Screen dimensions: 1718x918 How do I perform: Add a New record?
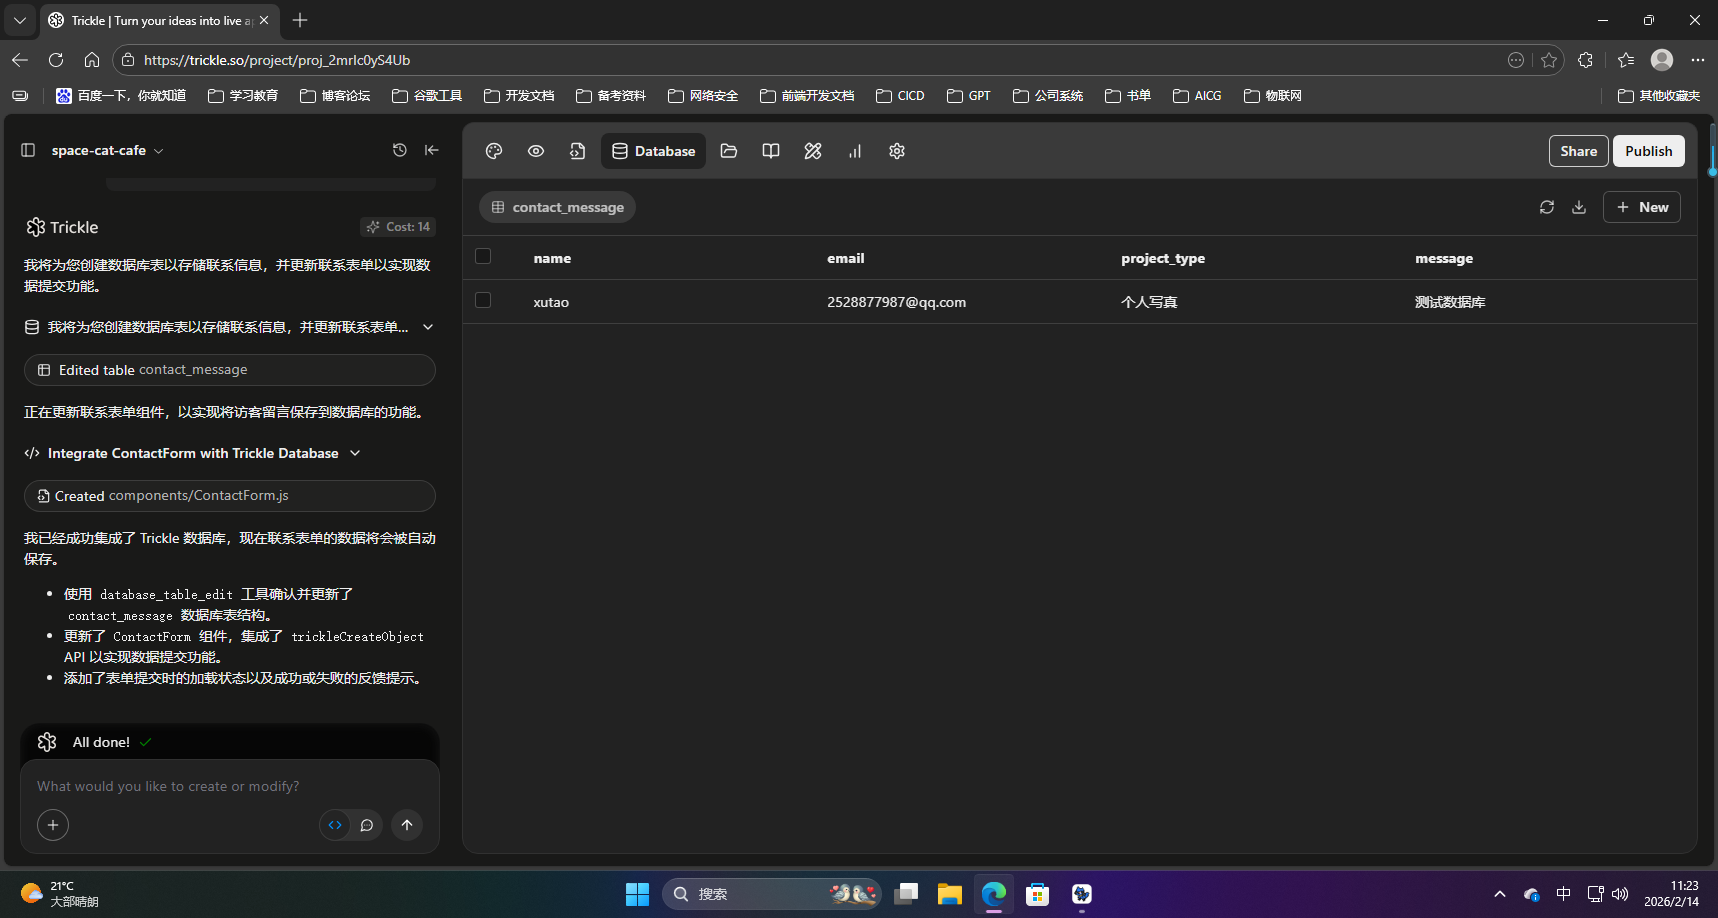(1642, 207)
